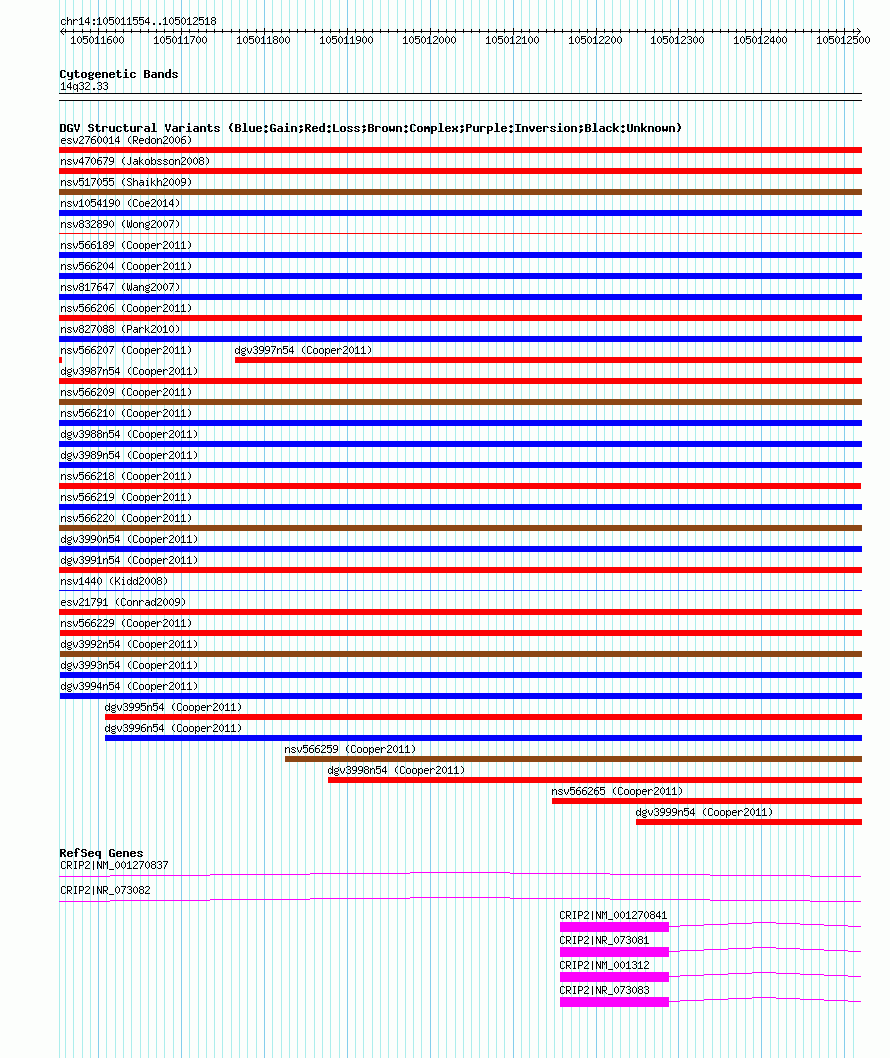This screenshot has width=890, height=1058.
Task: Open the nsv566259 (Cooper2011) label
Action: coord(350,749)
